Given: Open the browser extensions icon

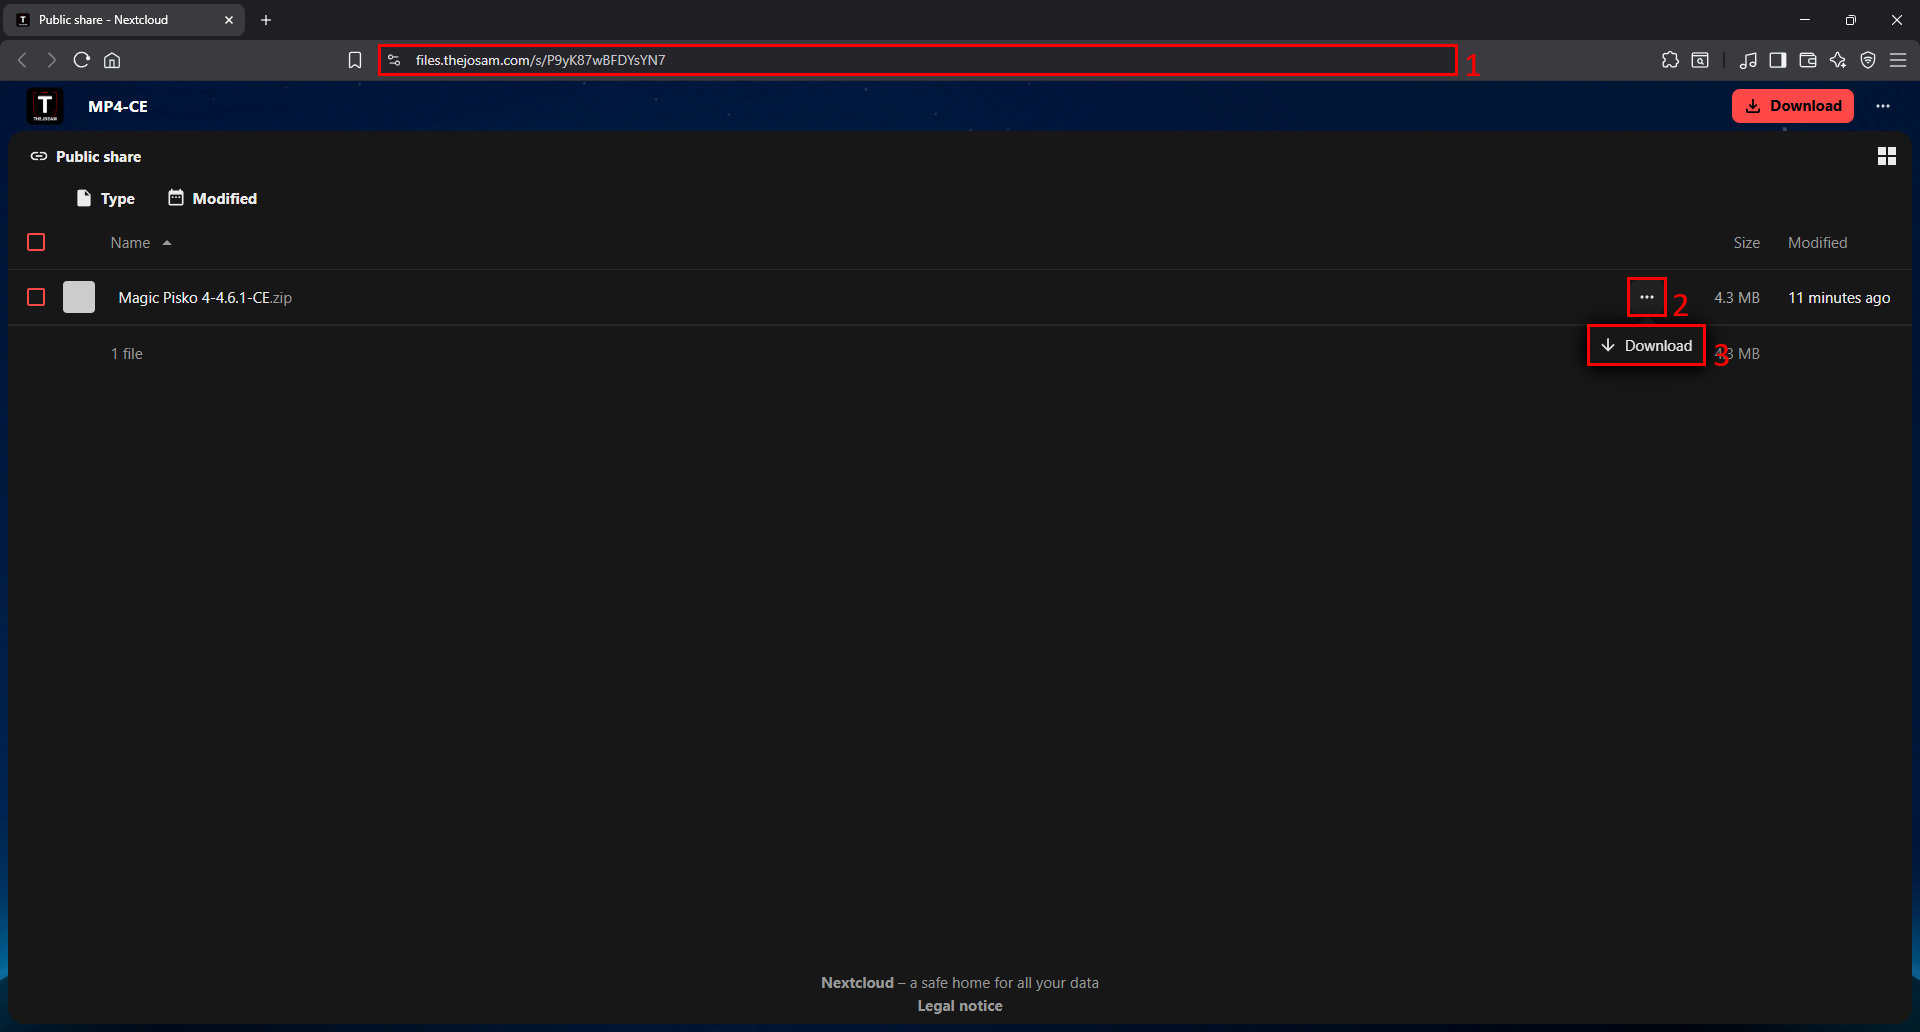Looking at the screenshot, I should [1670, 60].
